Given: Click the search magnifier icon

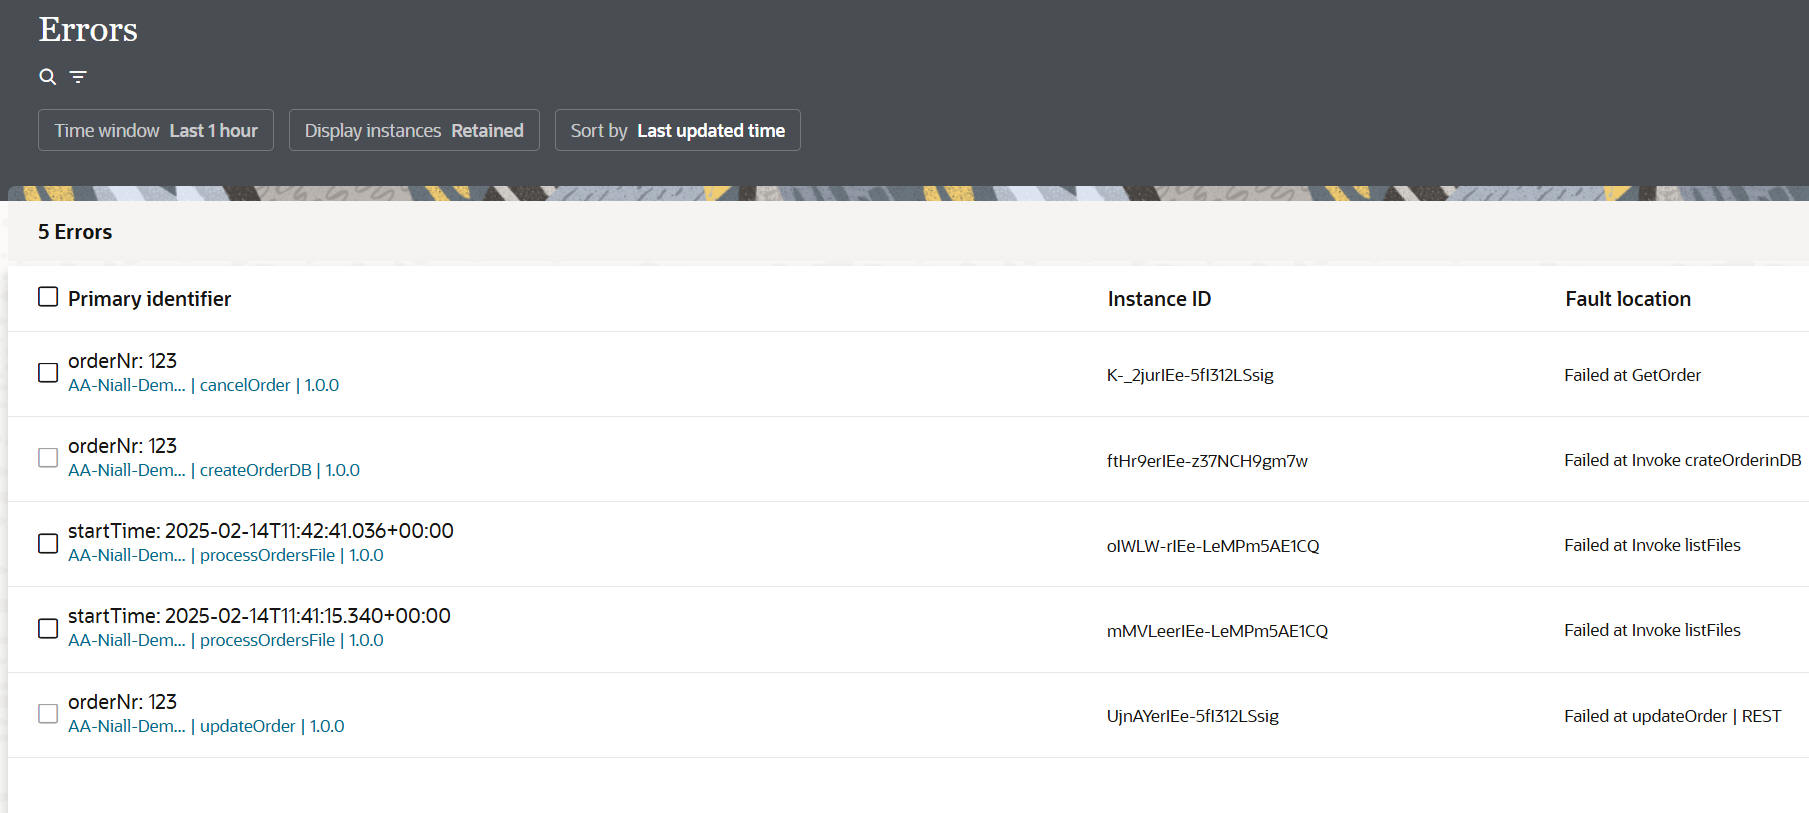Looking at the screenshot, I should 47,77.
